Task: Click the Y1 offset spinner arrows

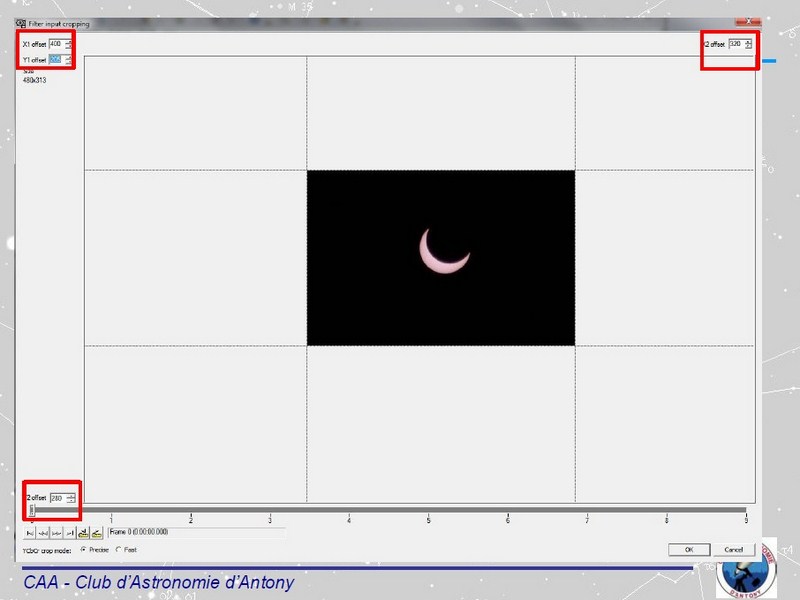Action: coord(69,60)
